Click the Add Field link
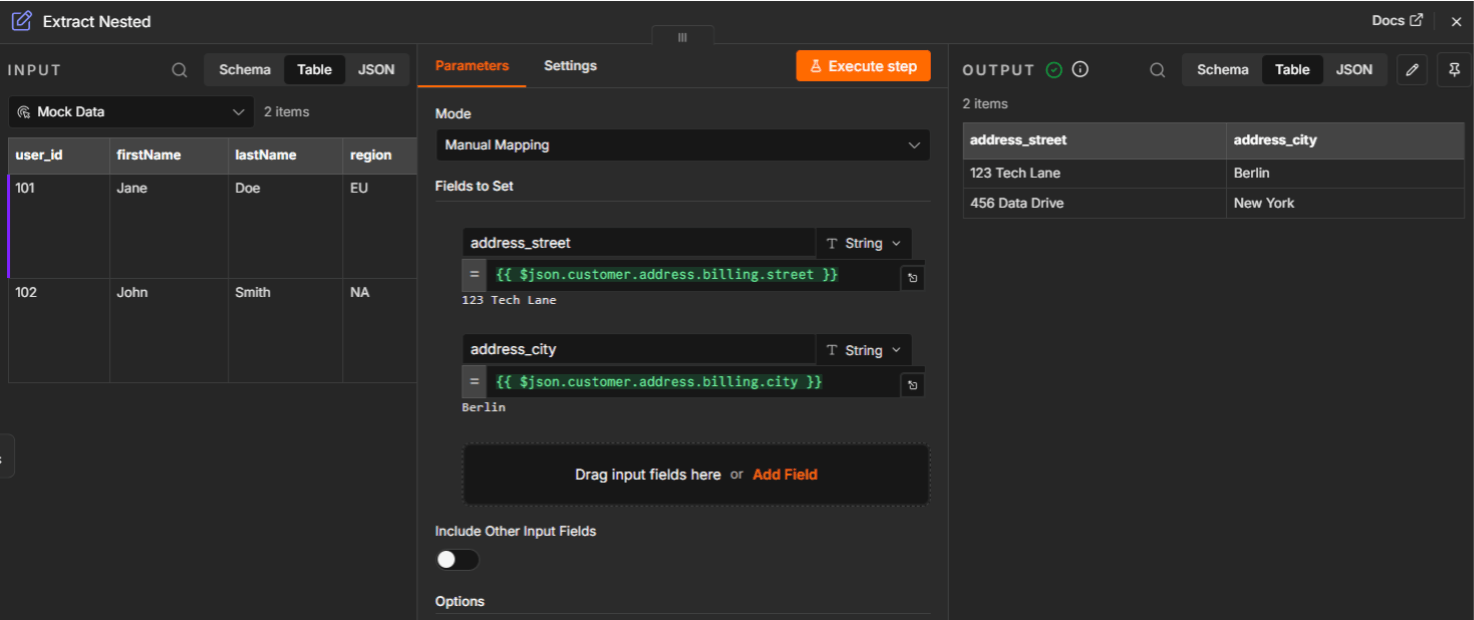 785,475
